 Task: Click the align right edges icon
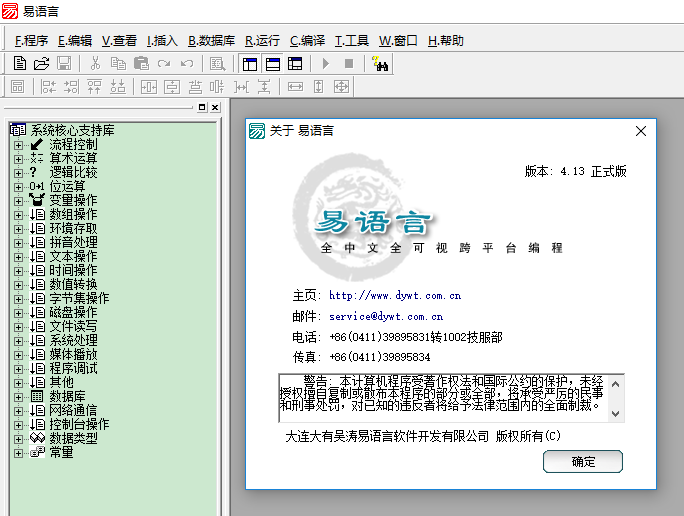[x=71, y=86]
